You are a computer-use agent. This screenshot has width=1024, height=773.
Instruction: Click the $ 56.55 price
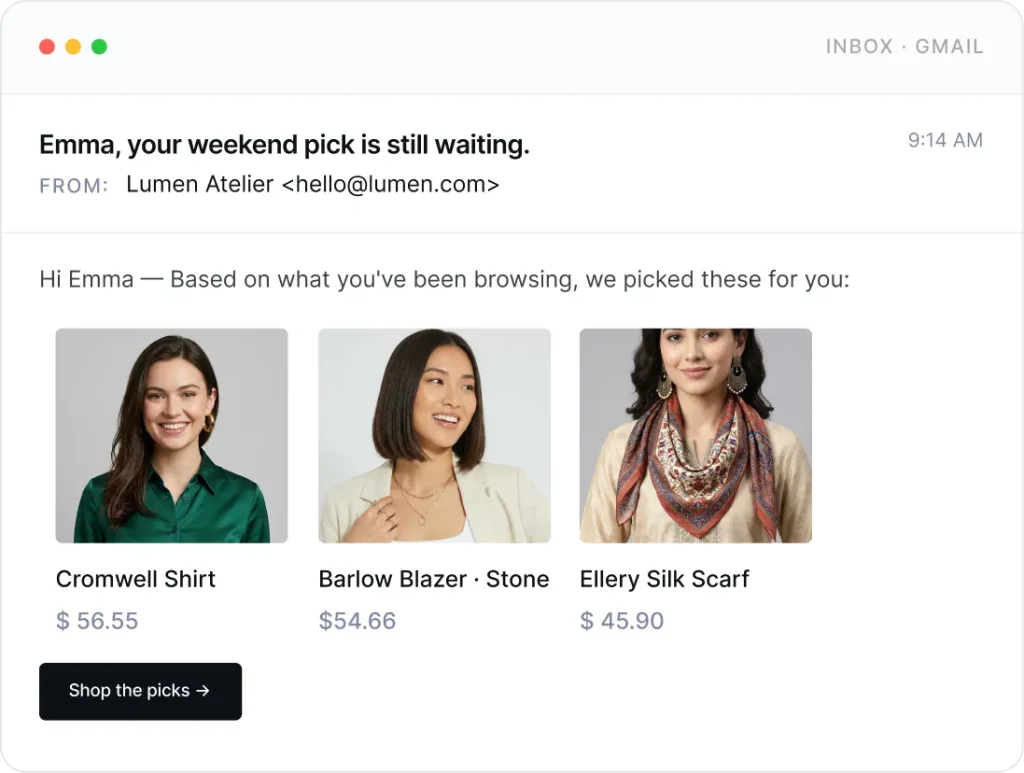(97, 620)
